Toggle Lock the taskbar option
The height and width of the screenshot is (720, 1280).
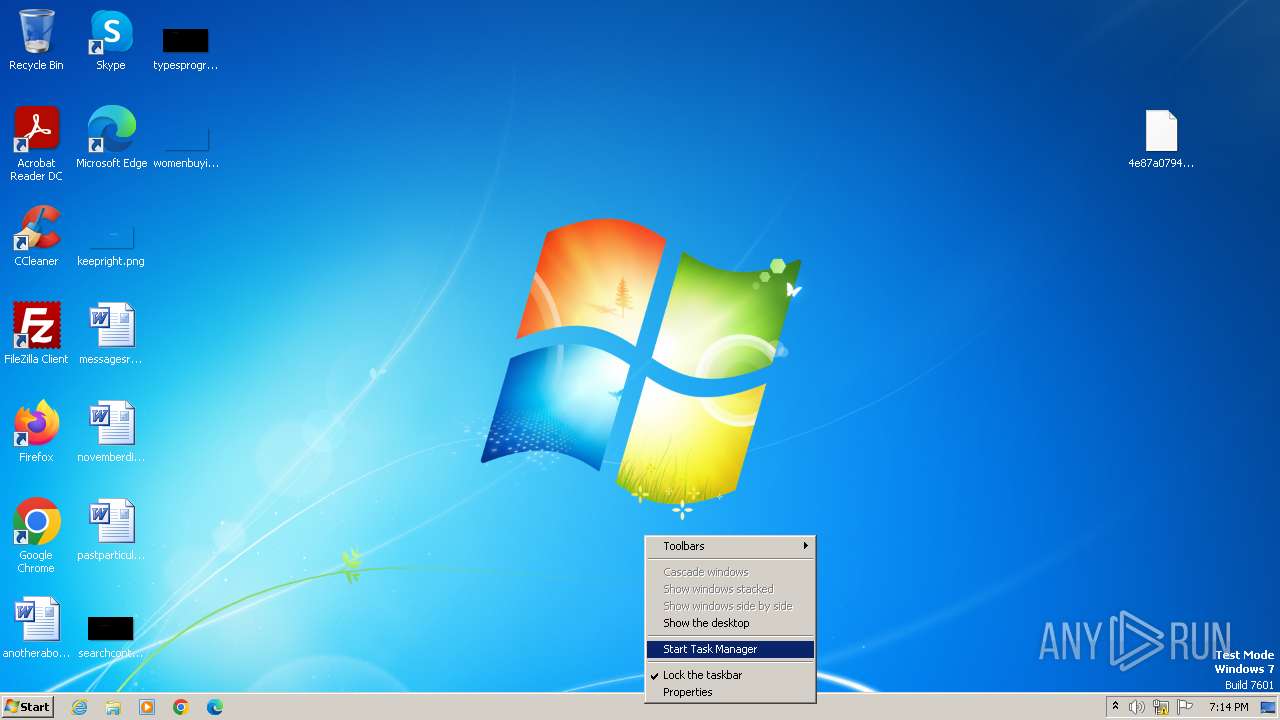[730, 675]
